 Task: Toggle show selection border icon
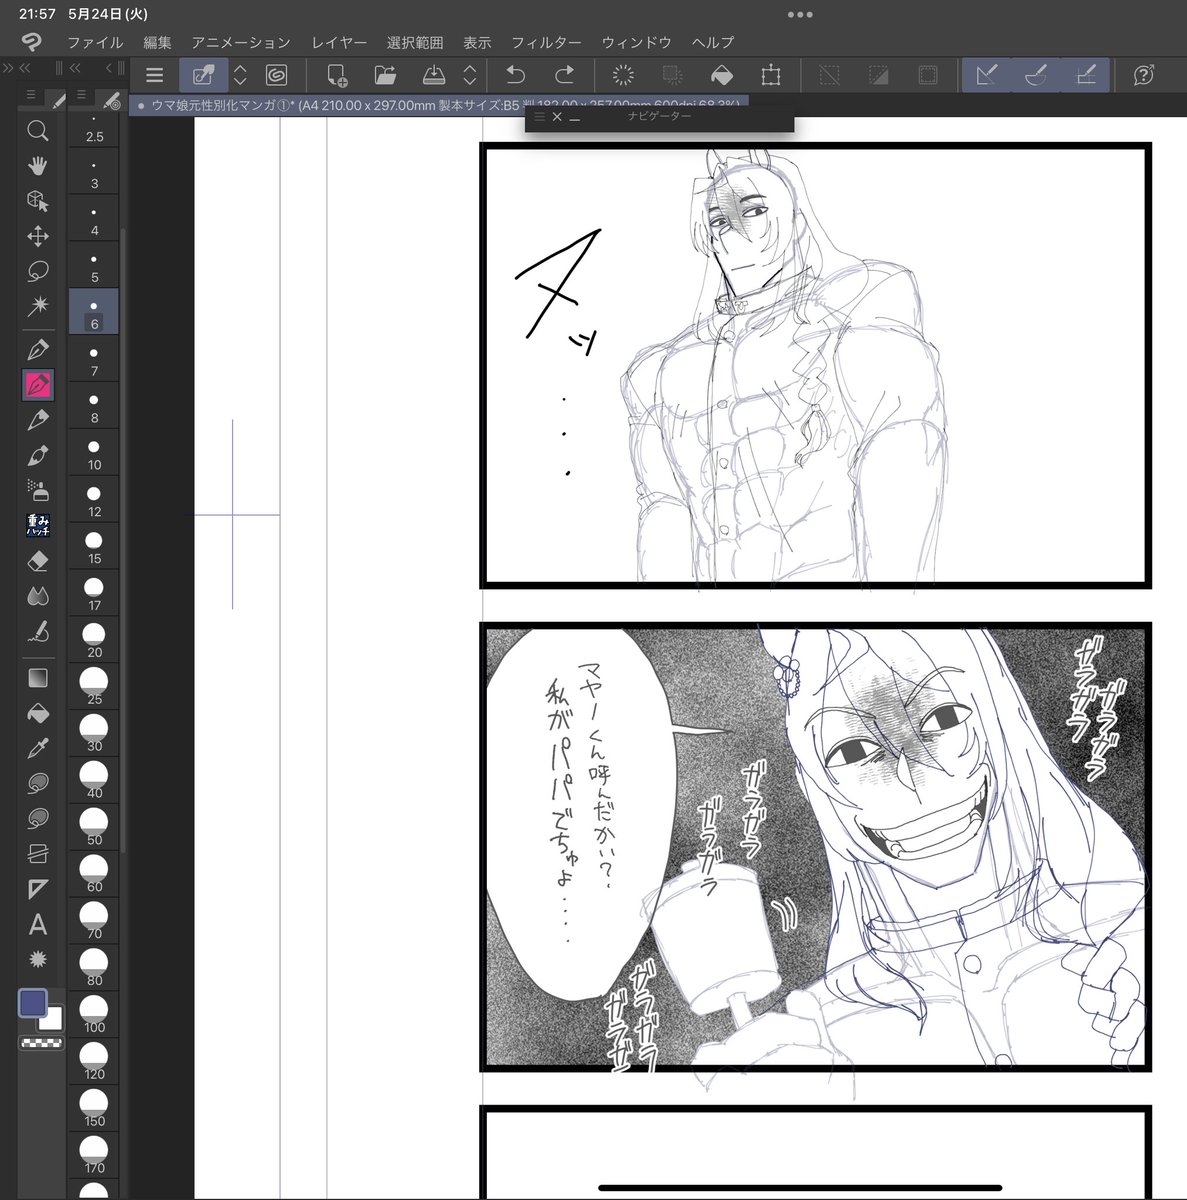click(x=927, y=75)
